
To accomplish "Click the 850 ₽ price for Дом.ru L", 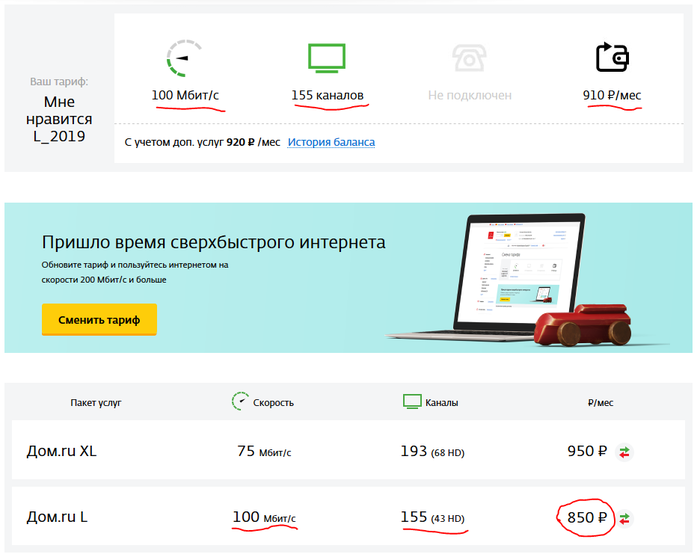I will click(x=587, y=518).
